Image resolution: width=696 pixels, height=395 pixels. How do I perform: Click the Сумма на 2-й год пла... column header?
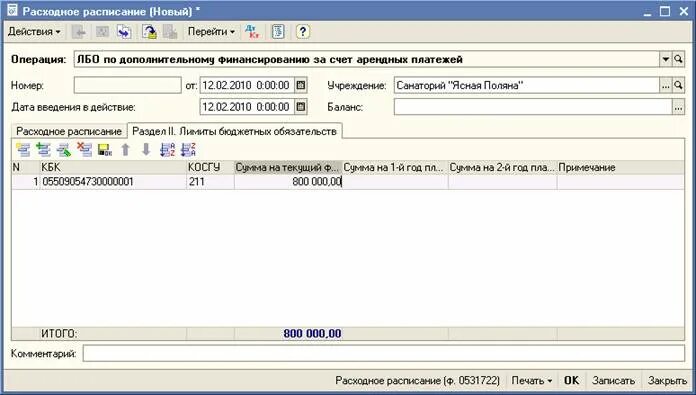pyautogui.click(x=502, y=167)
